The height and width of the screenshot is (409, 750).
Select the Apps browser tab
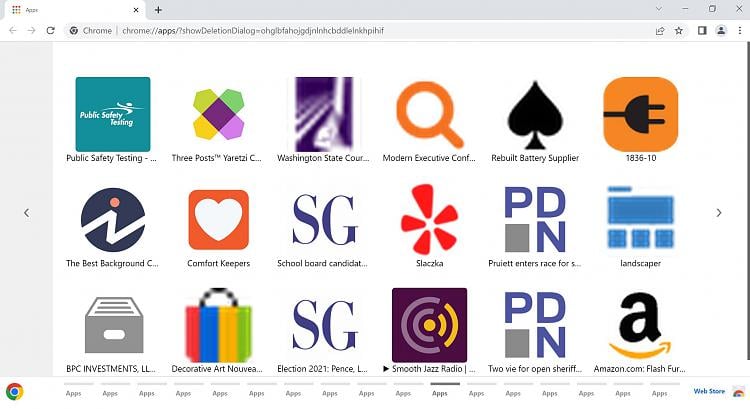click(74, 10)
